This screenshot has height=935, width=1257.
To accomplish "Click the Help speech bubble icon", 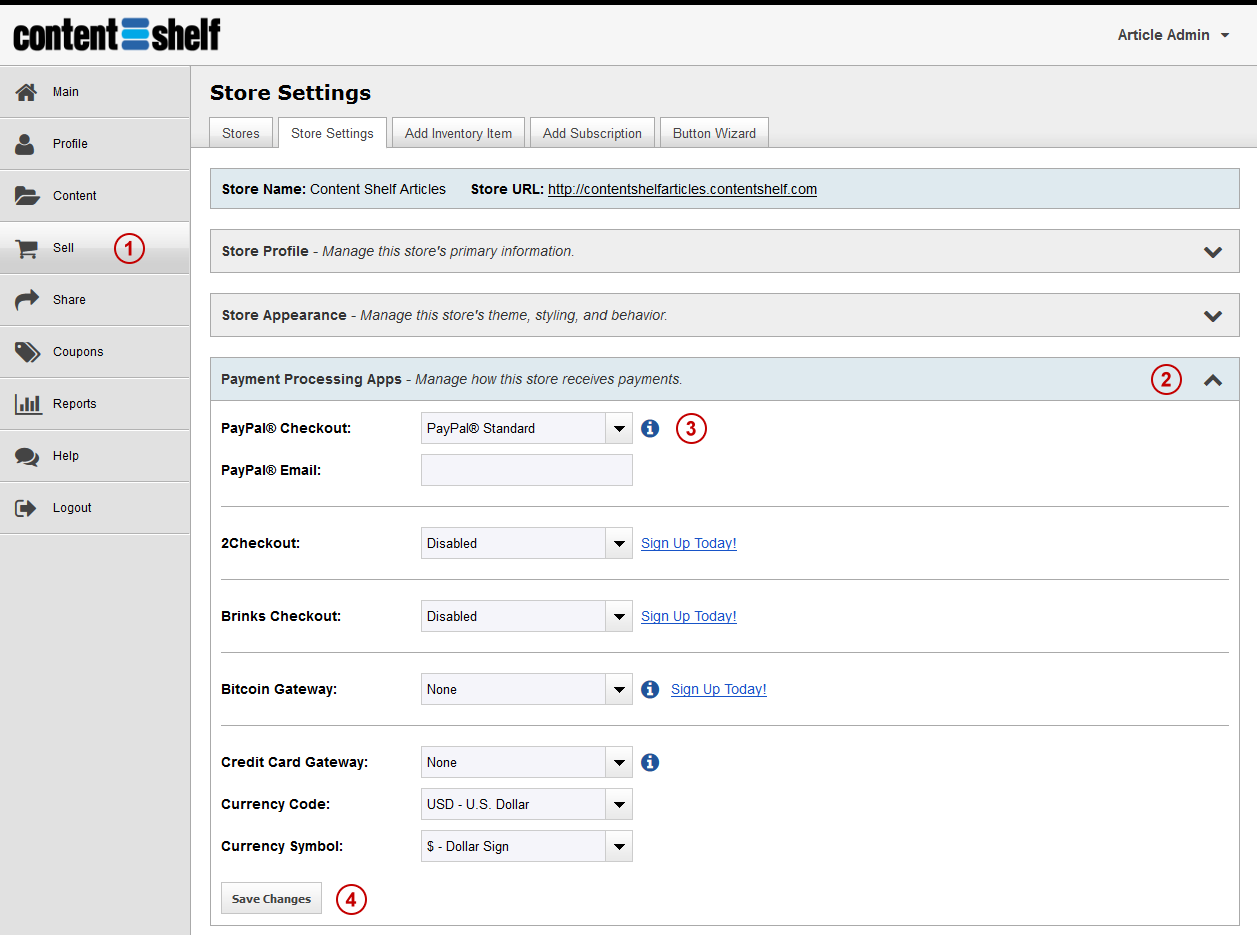I will point(27,456).
